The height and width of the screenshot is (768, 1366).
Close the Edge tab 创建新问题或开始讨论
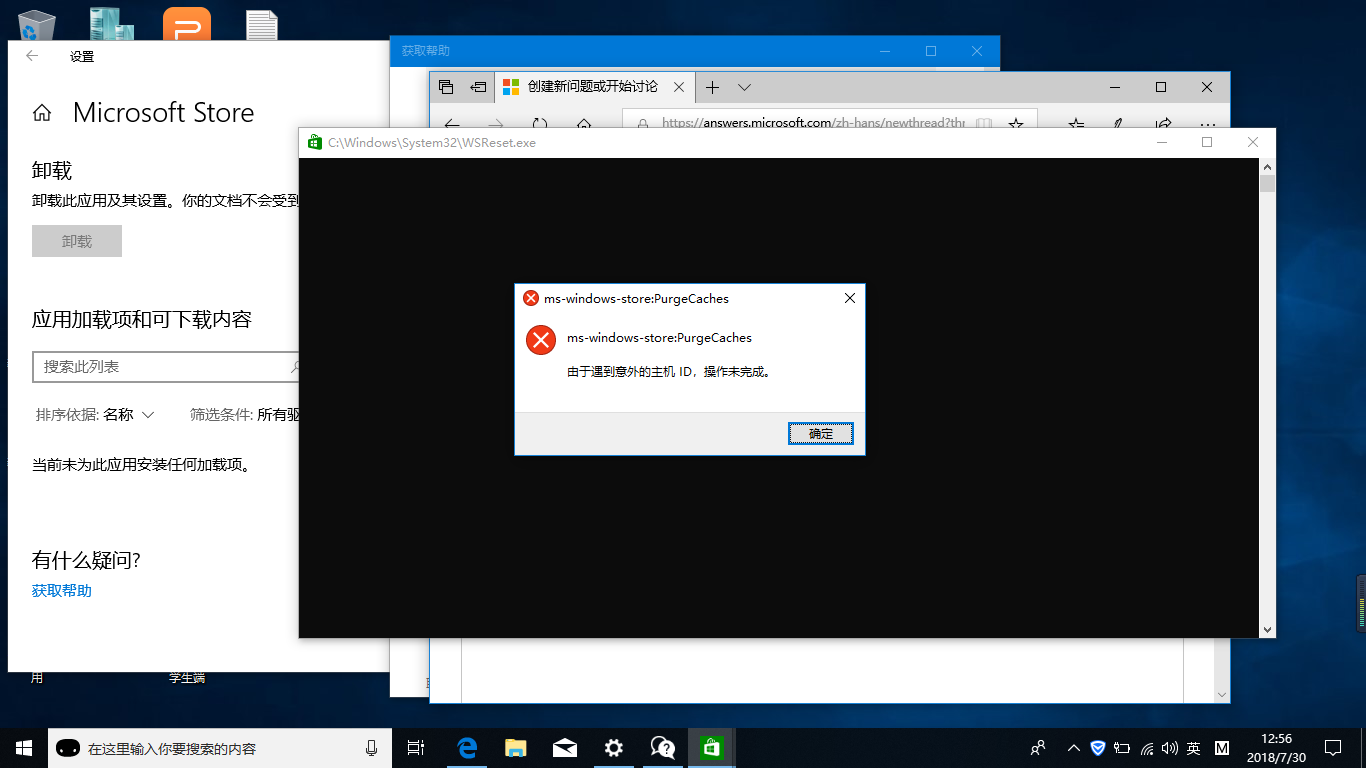[679, 87]
